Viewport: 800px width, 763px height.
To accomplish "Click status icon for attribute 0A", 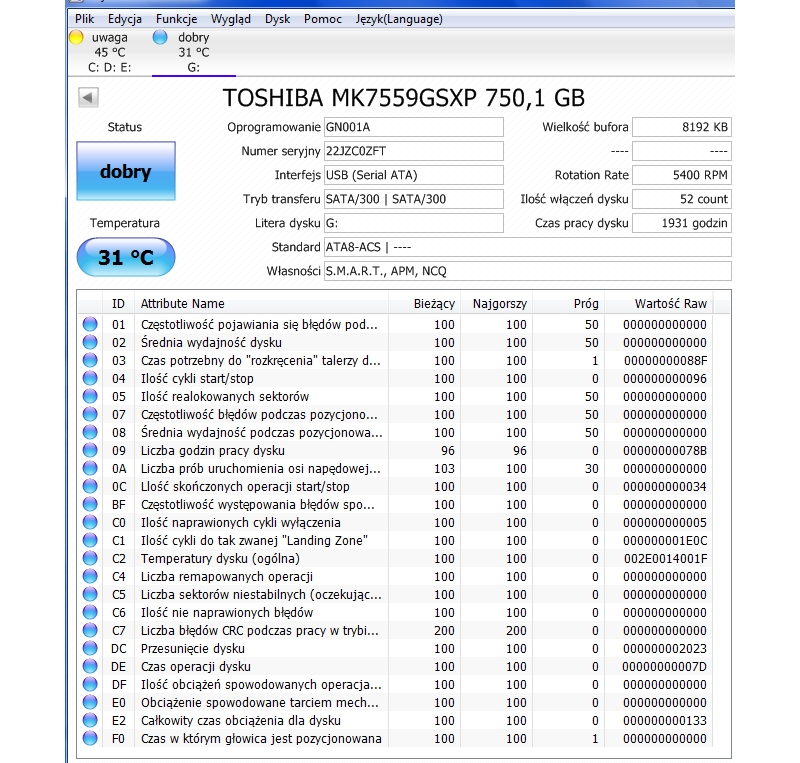I will click(x=90, y=468).
